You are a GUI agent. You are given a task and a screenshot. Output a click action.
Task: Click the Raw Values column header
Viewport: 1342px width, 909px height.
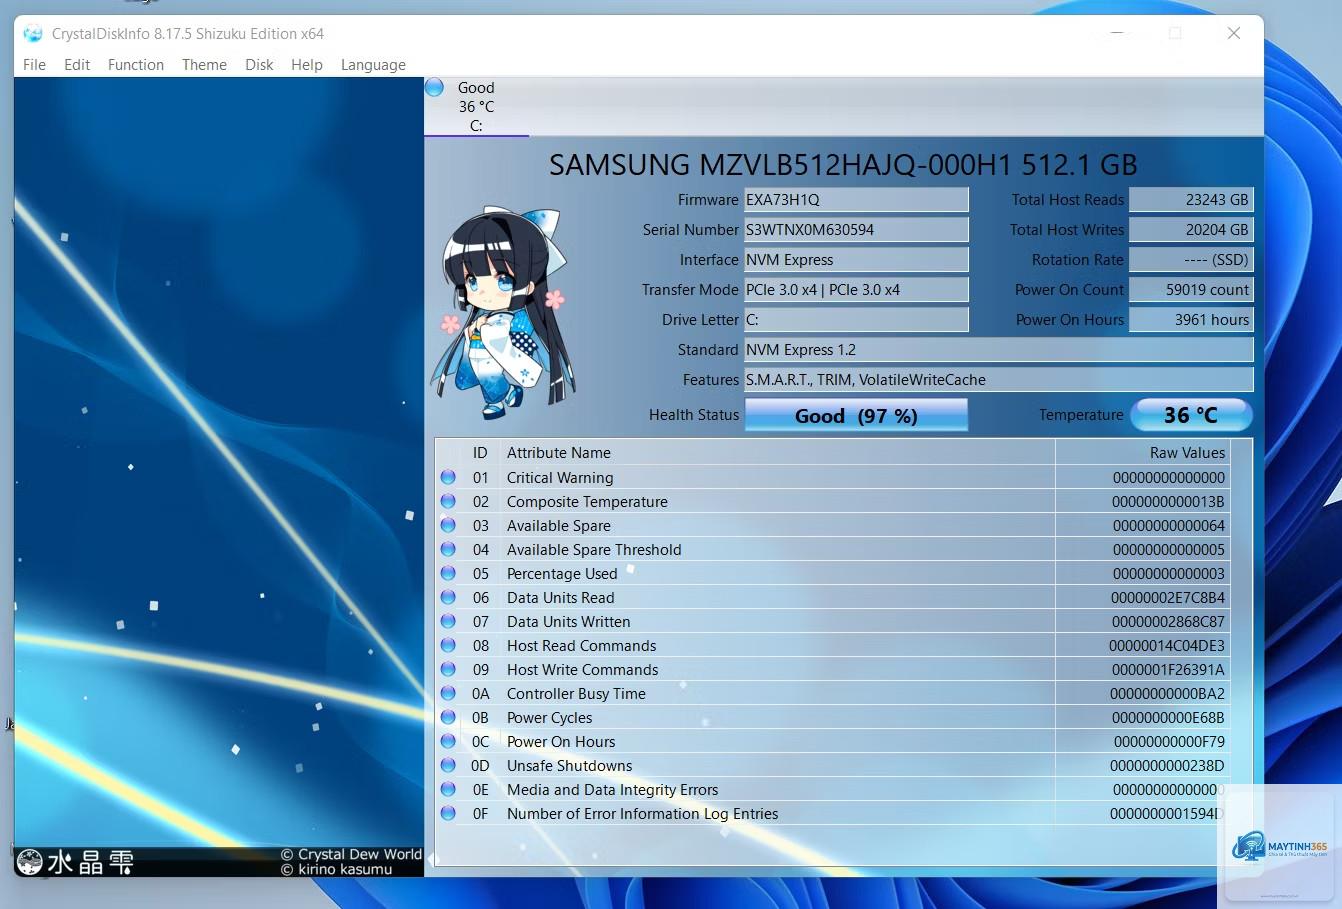tap(1143, 453)
